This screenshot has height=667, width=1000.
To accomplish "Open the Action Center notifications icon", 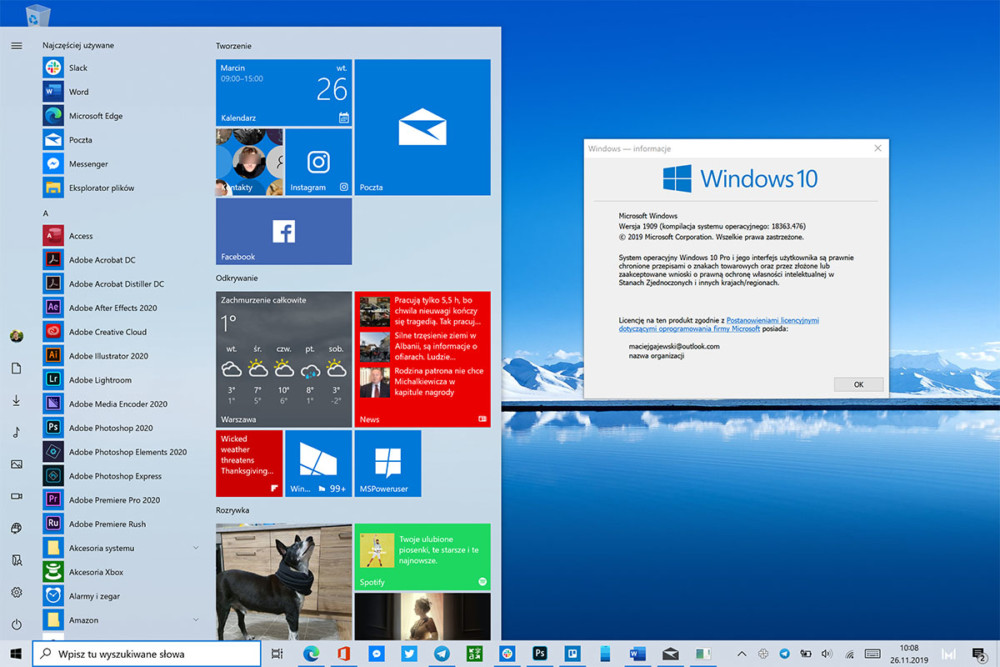I will tap(978, 654).
